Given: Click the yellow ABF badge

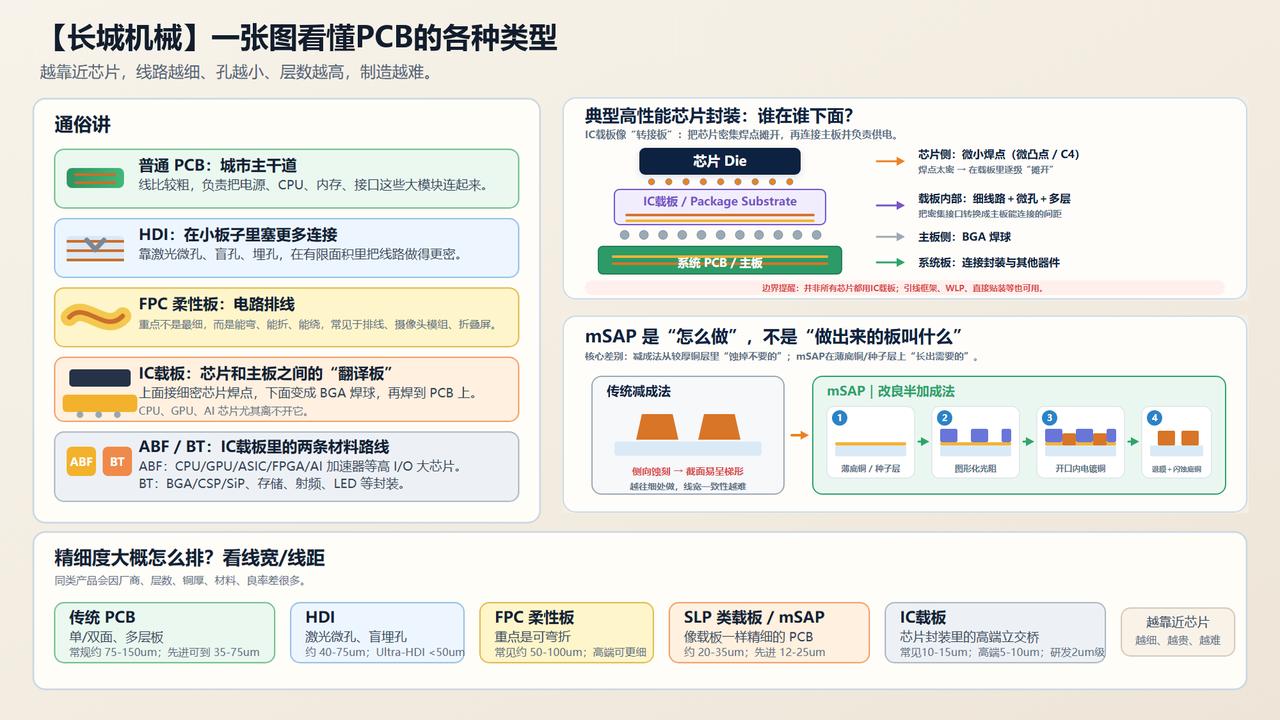Looking at the screenshot, I should [81, 461].
